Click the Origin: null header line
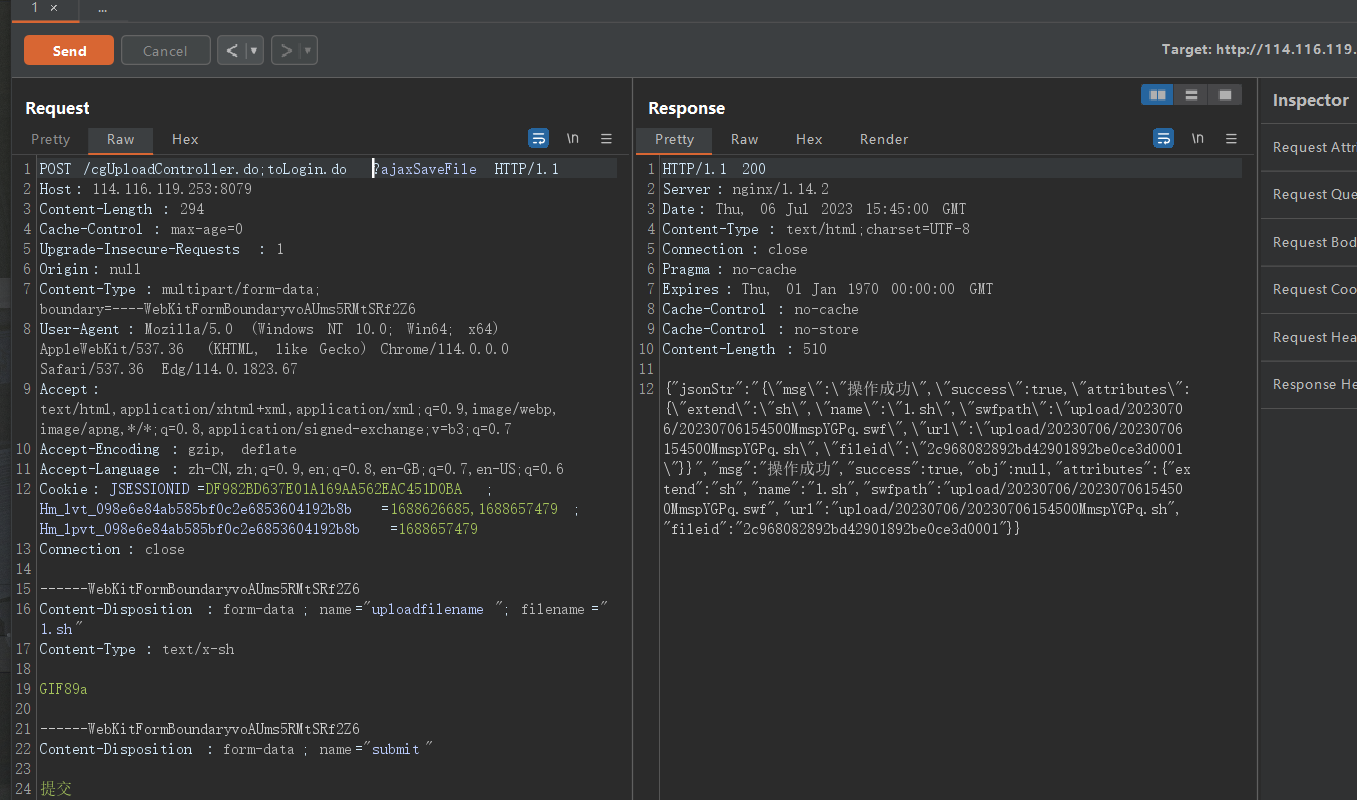The height and width of the screenshot is (800, 1357). pyautogui.click(x=90, y=269)
